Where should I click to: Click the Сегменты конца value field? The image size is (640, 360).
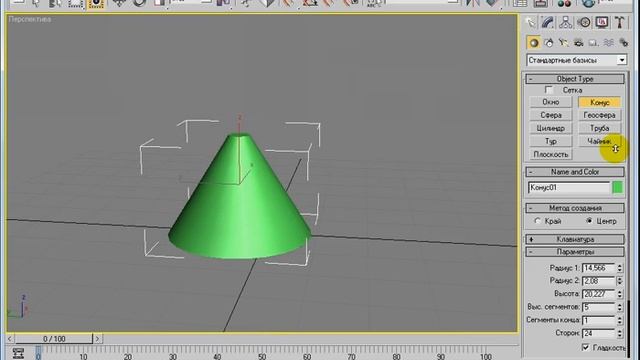coord(598,320)
